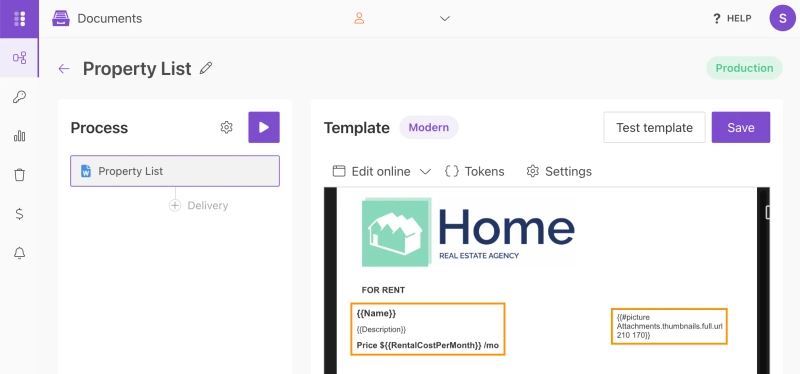
Task: Click the Process panel heading
Action: click(x=99, y=128)
